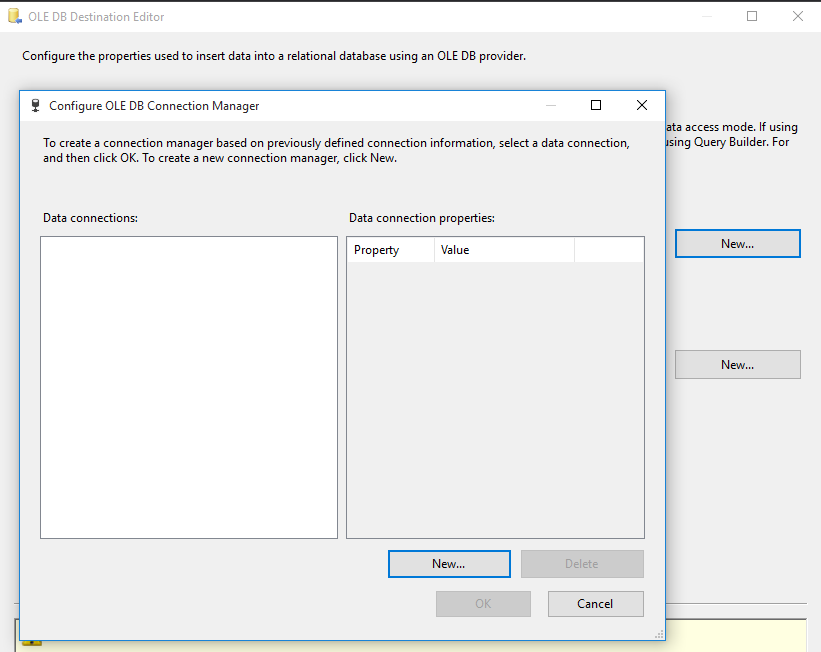Click the instructional text about creating a connection manager
The image size is (821, 652).
coord(334,150)
